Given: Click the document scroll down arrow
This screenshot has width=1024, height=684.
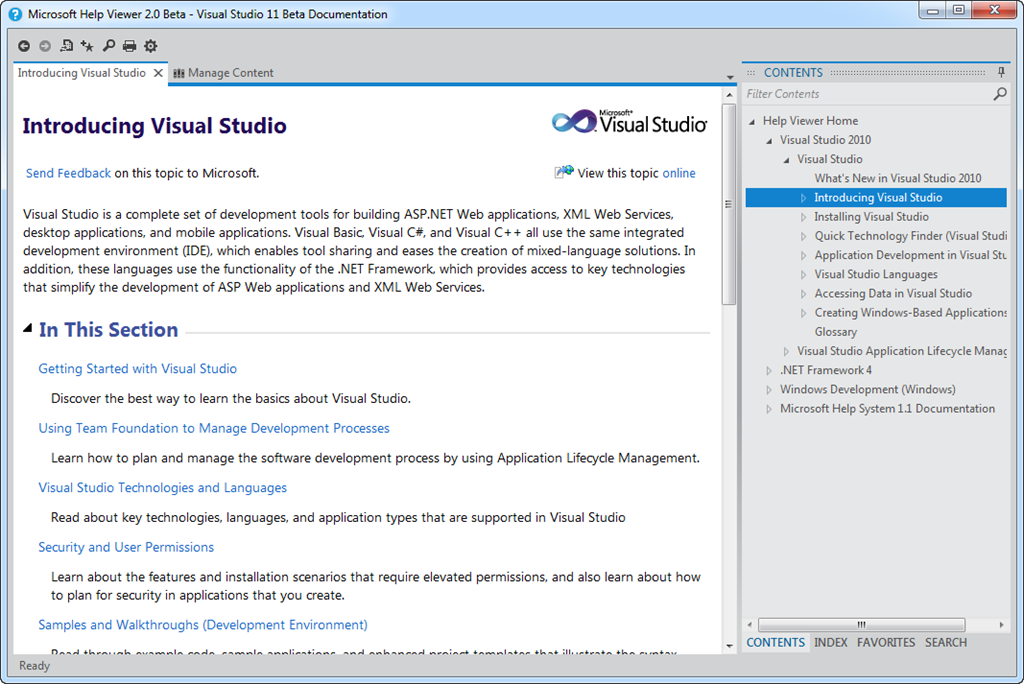Looking at the screenshot, I should point(729,646).
